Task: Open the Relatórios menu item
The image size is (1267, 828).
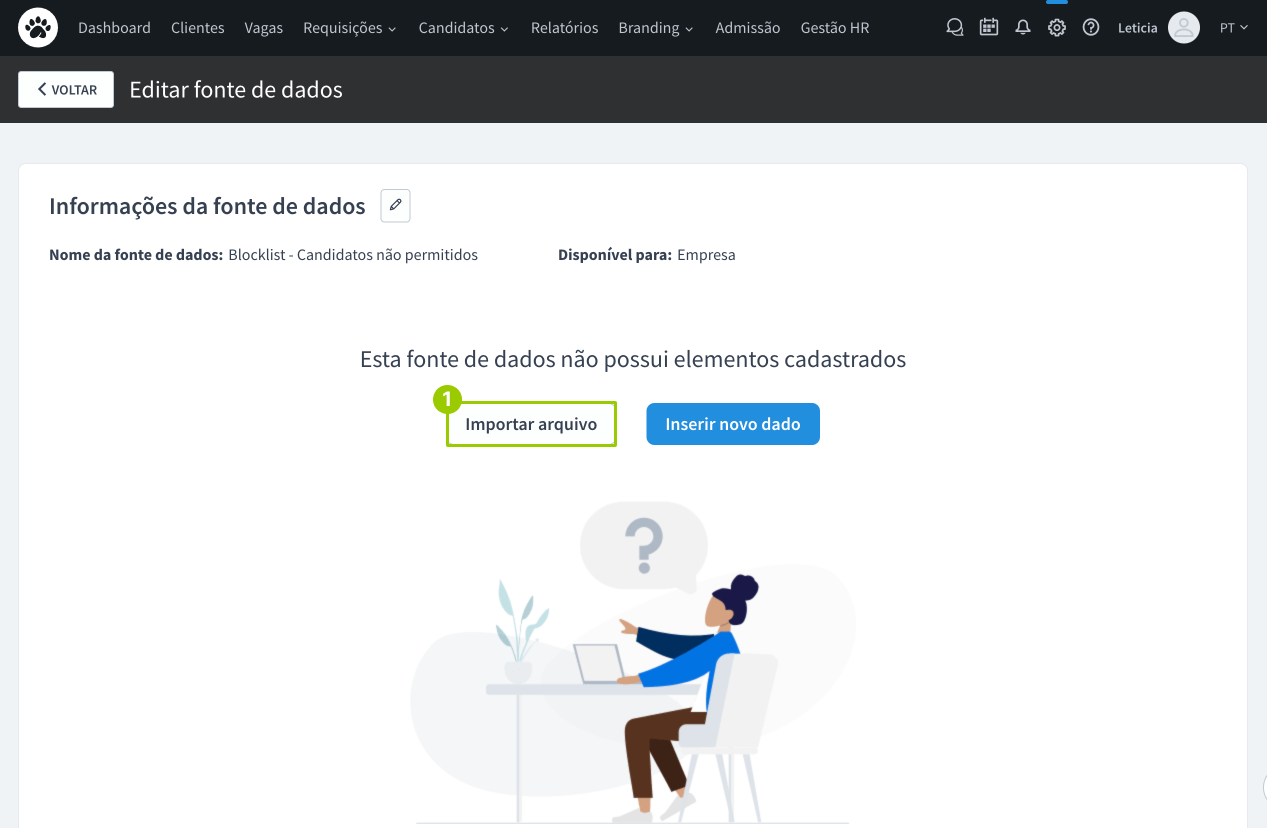Action: pos(565,28)
